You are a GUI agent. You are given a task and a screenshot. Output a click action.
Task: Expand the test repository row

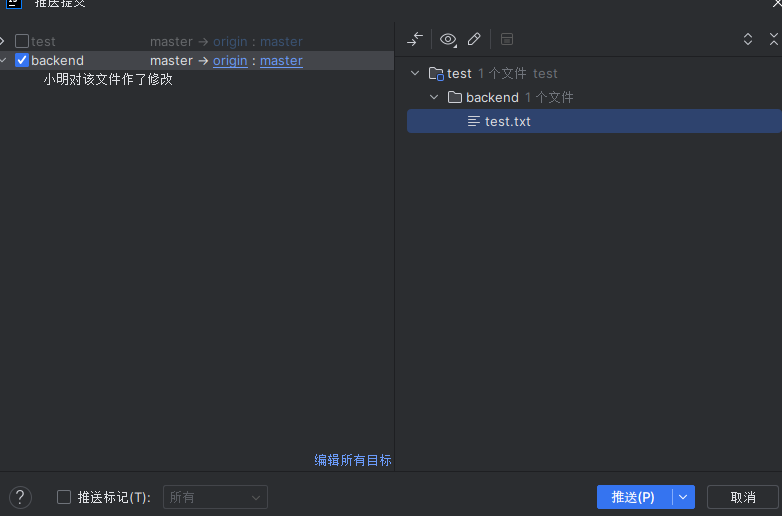(2, 41)
